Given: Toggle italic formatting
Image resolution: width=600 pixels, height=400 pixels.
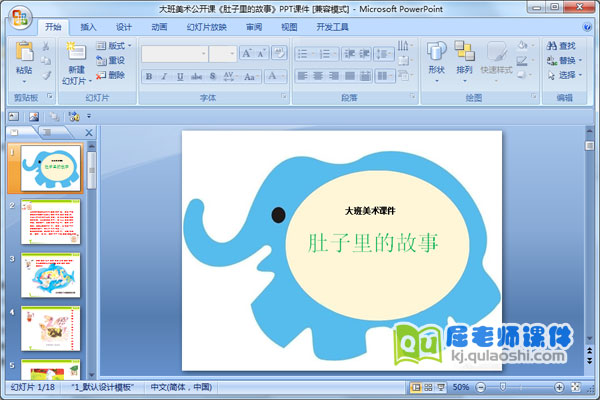Looking at the screenshot, I should click(x=164, y=76).
